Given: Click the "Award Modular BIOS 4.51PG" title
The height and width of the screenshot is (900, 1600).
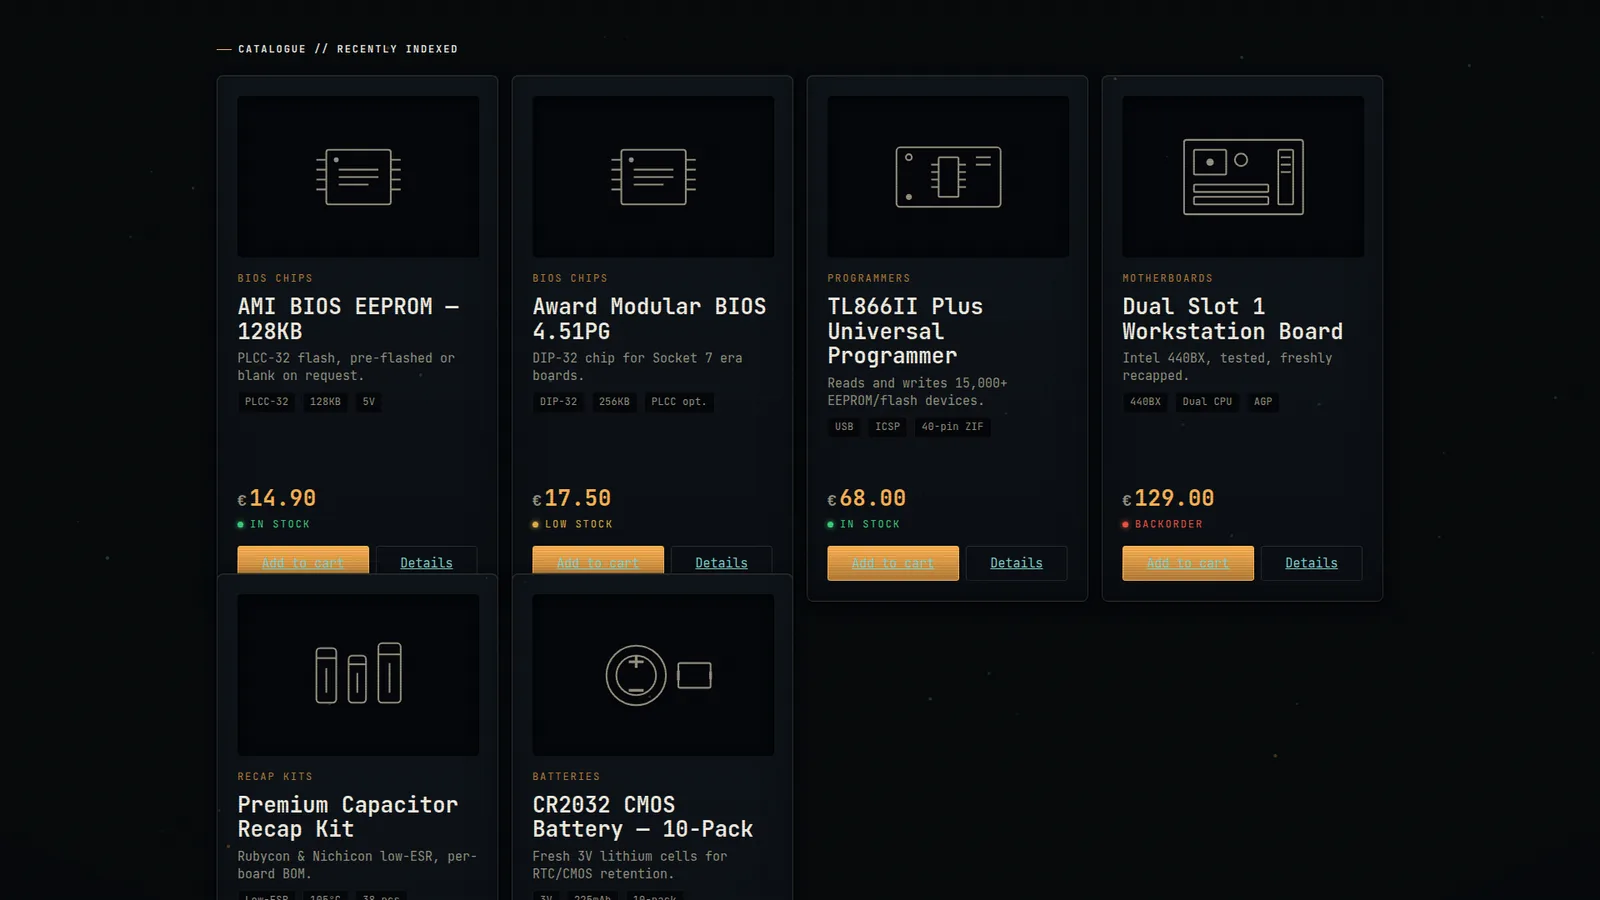Looking at the screenshot, I should 650,319.
